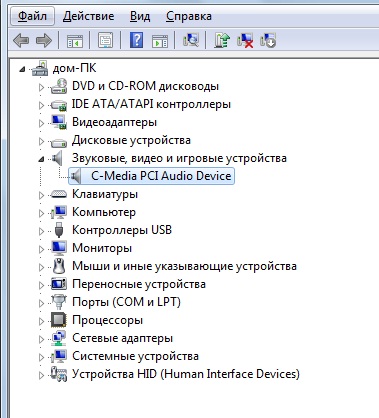The height and width of the screenshot is (418, 379).
Task: Select the Переносные устройства label
Action: (139, 284)
